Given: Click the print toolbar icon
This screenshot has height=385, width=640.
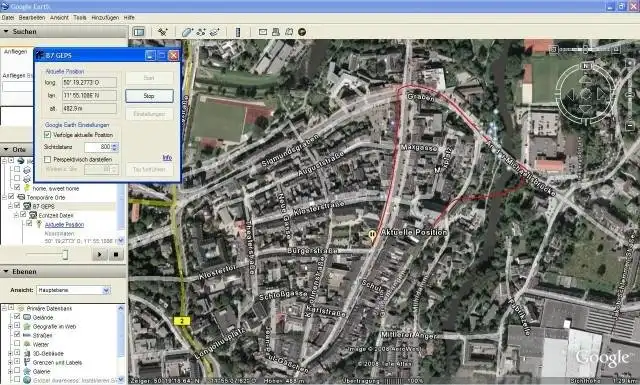Looking at the screenshot, I should [276, 32].
